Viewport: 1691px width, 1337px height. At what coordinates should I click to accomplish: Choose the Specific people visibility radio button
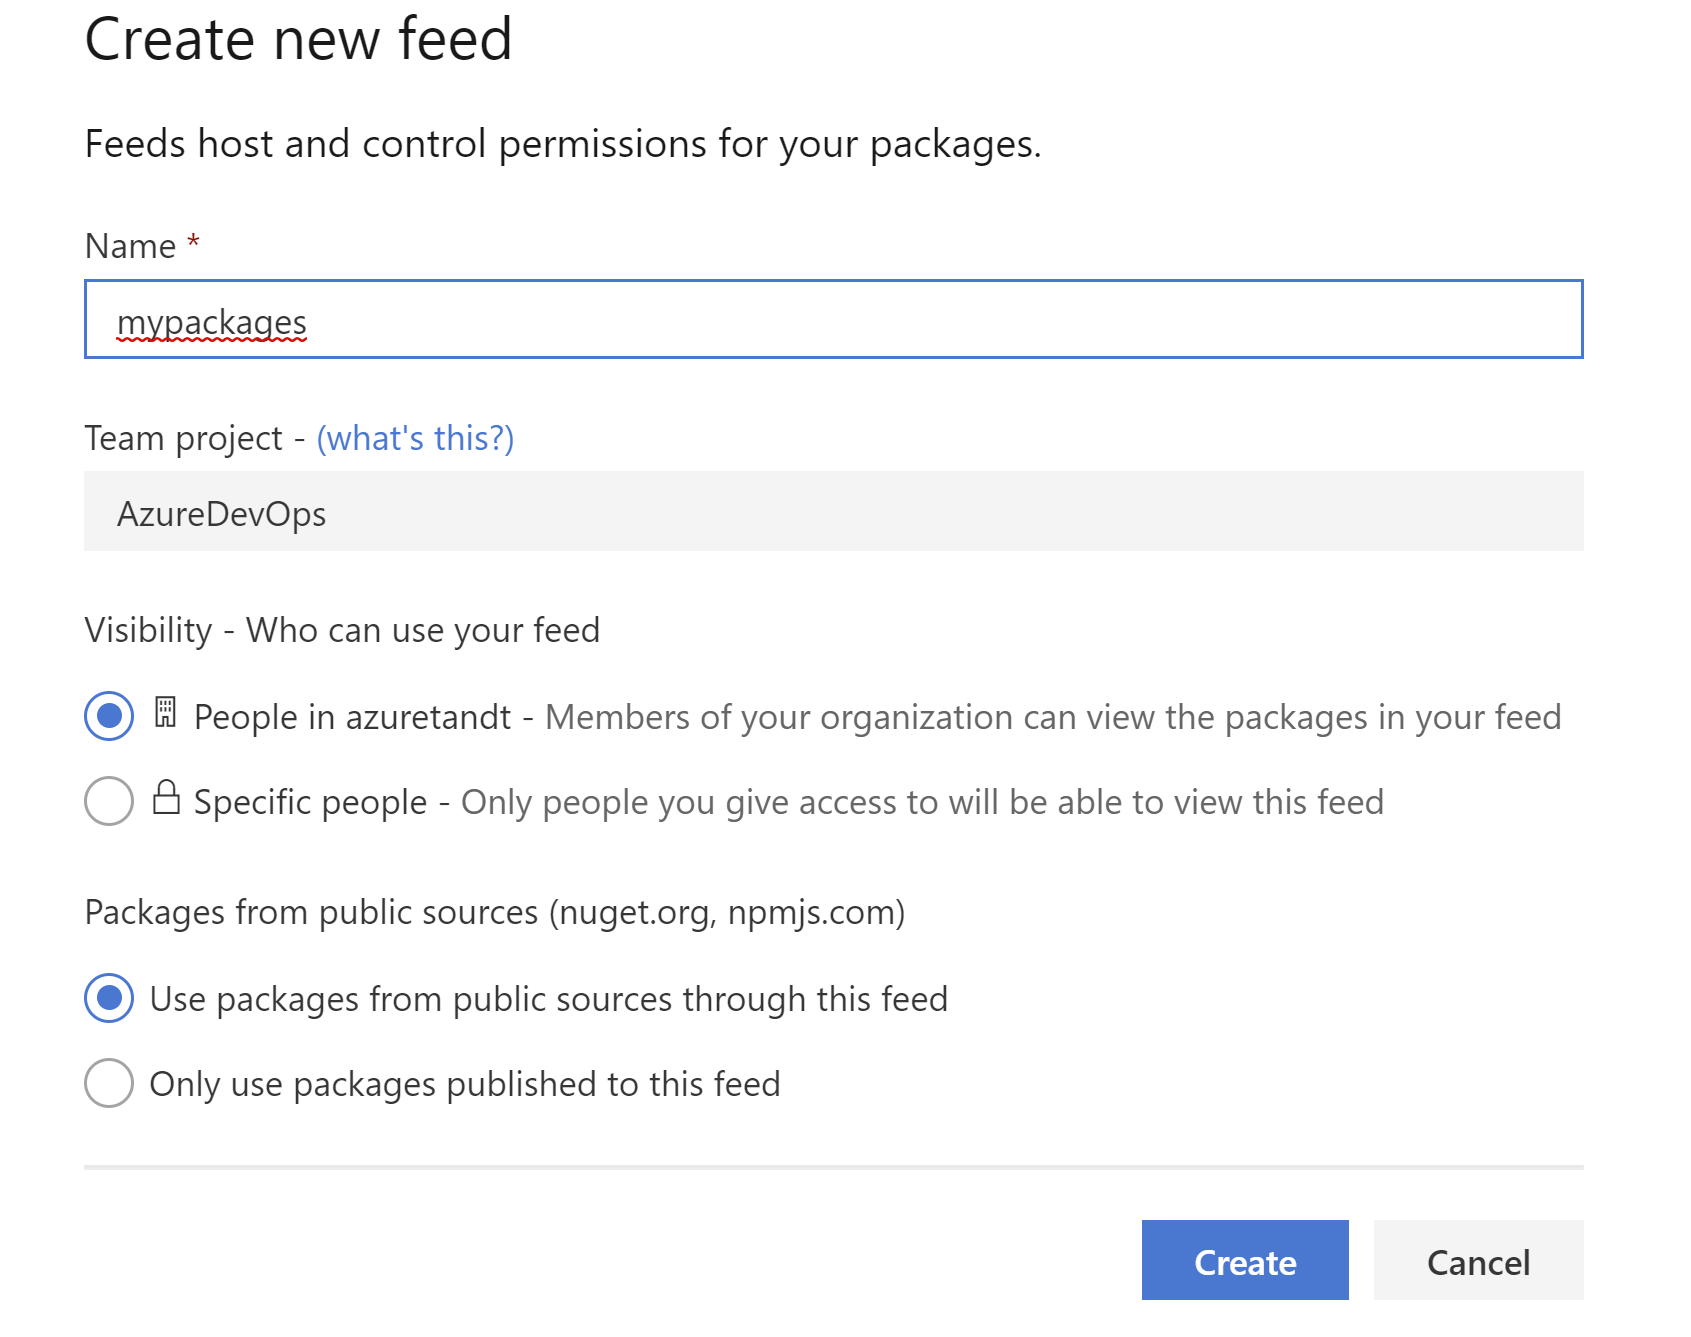pyautogui.click(x=109, y=801)
